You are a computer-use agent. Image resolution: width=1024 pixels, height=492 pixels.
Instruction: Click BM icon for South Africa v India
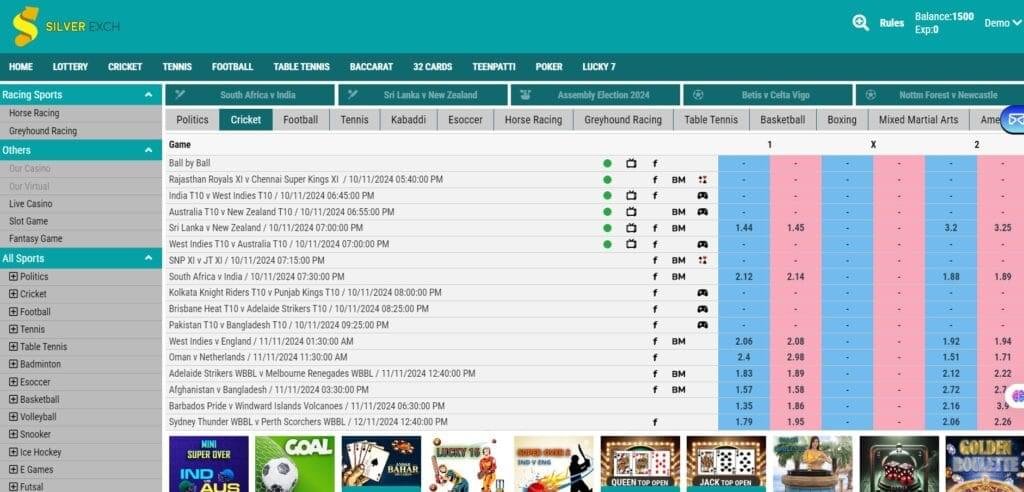click(679, 276)
